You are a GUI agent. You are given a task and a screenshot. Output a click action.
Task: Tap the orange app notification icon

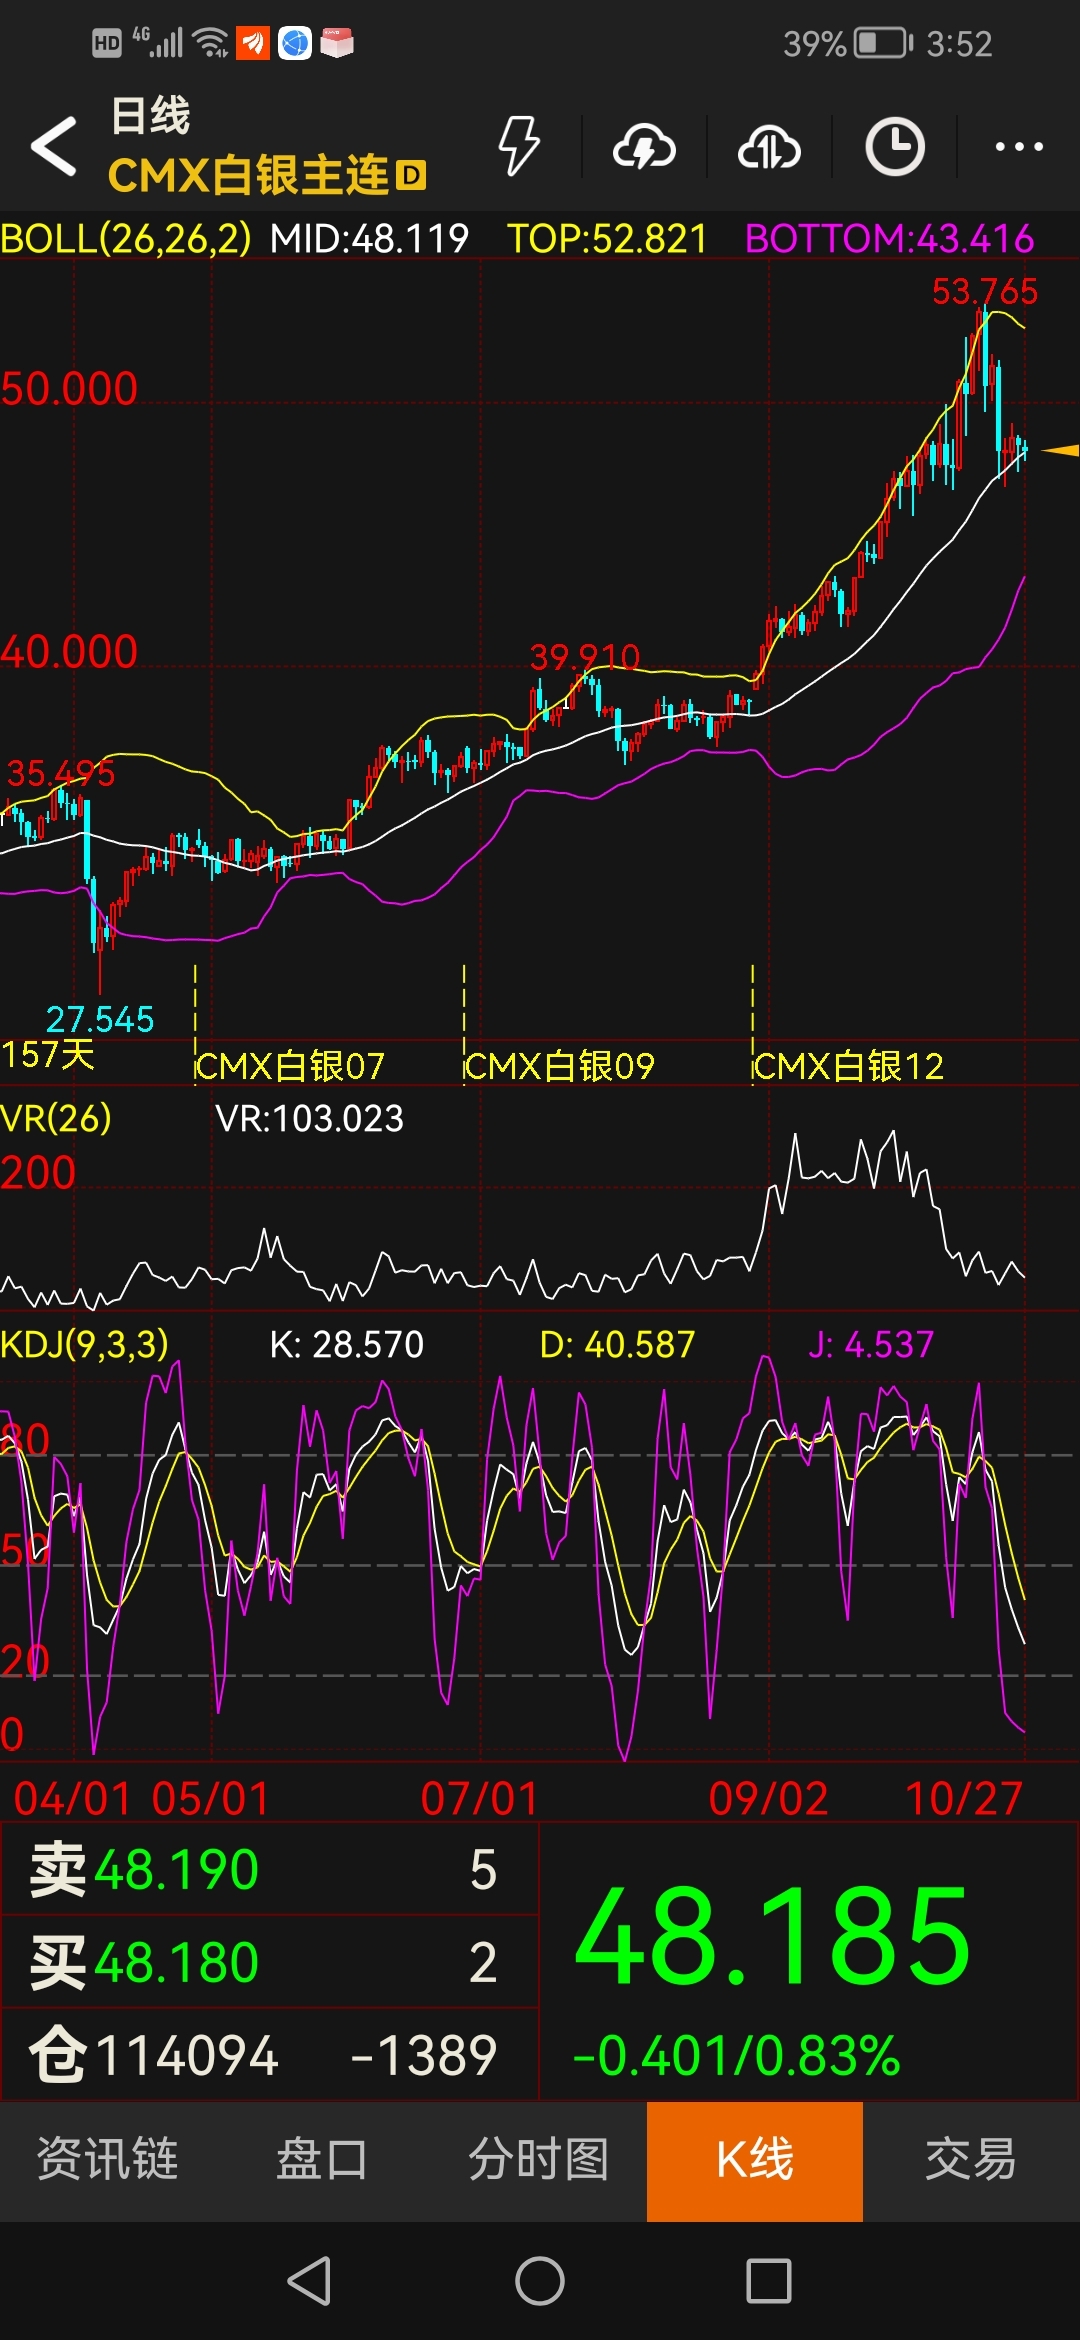click(x=253, y=43)
